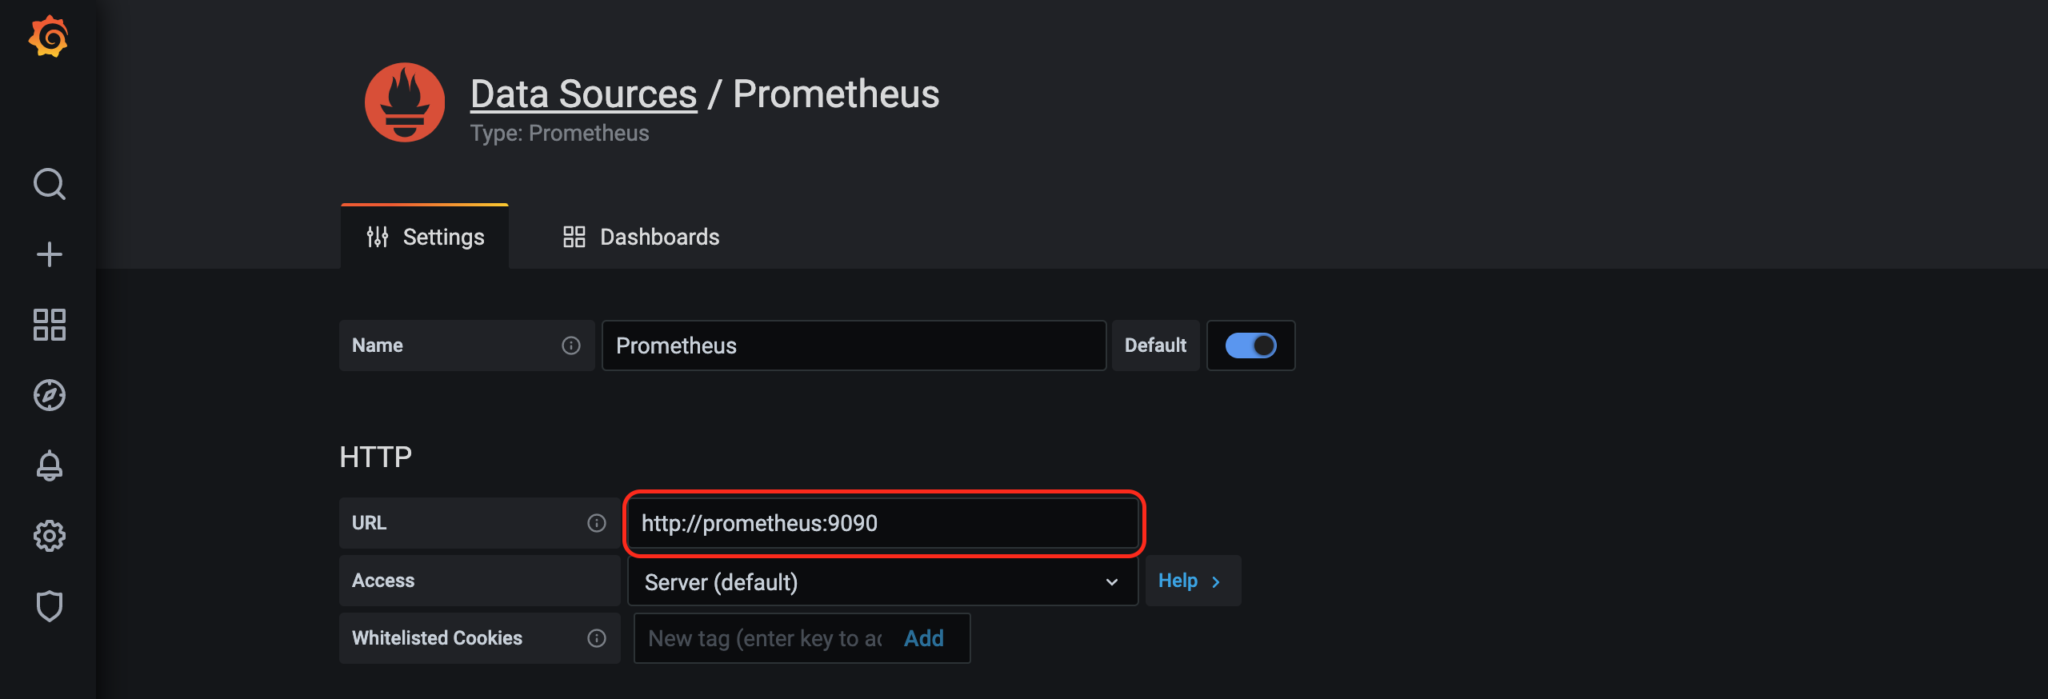Click inside the URL input field
Image resolution: width=2048 pixels, height=699 pixels.
(880, 522)
